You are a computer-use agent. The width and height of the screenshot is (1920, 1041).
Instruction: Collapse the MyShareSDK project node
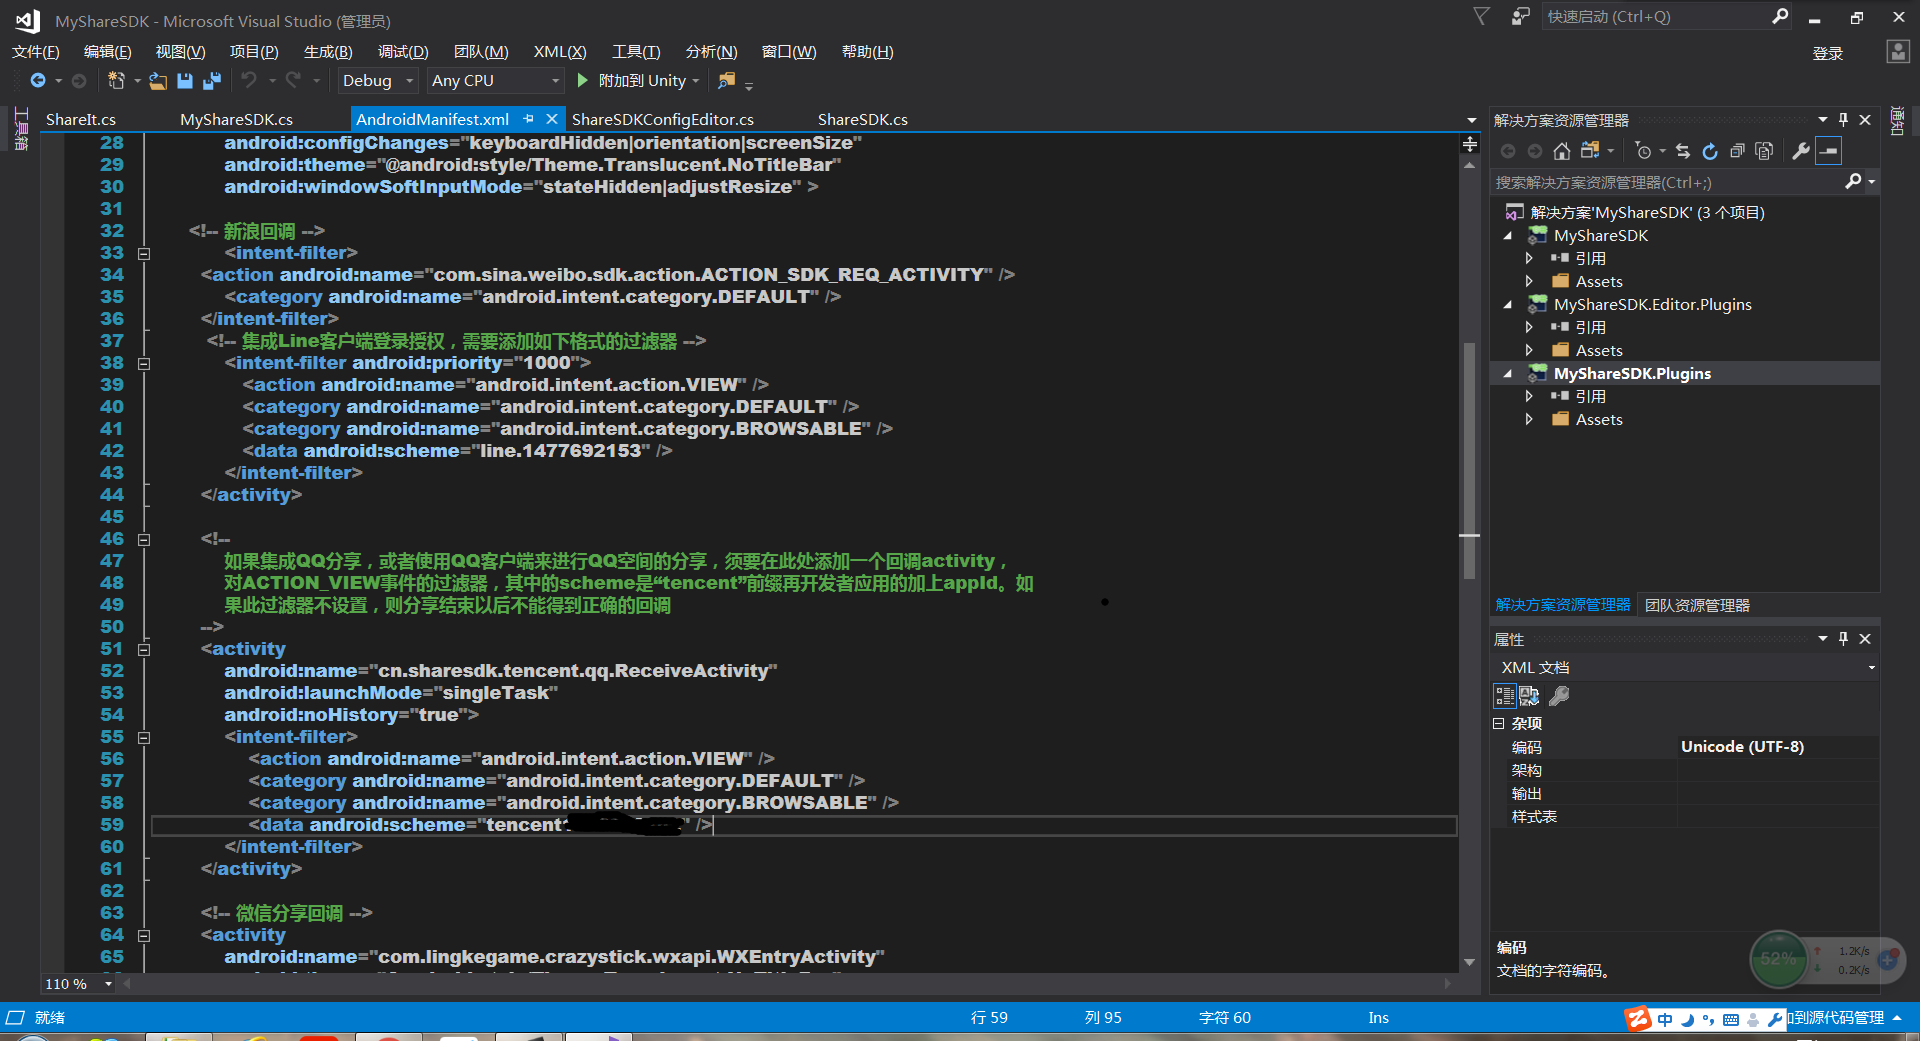pos(1508,236)
